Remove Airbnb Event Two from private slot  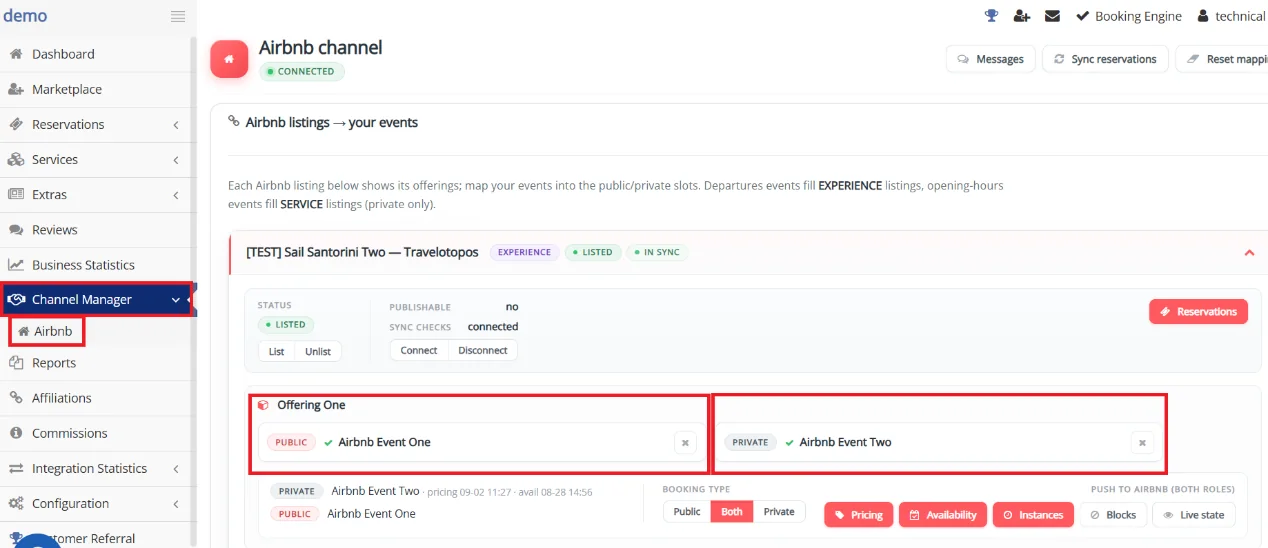(x=1142, y=442)
